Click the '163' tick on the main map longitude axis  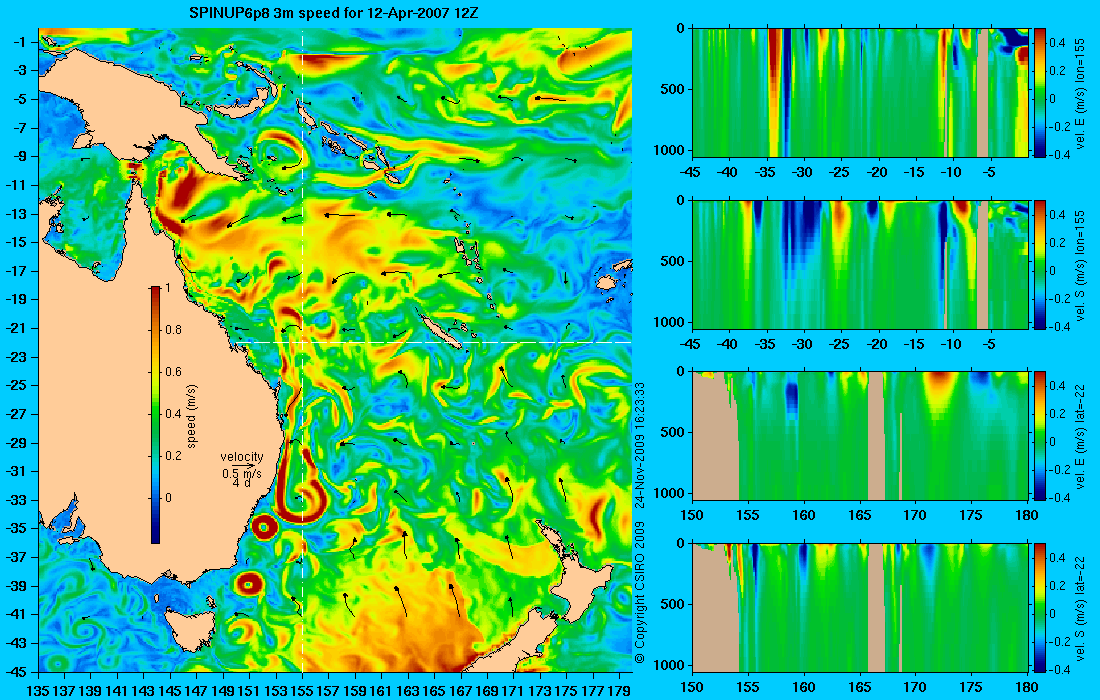pos(408,691)
